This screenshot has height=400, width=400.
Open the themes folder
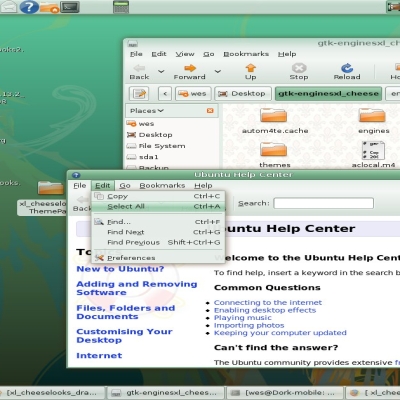(x=275, y=154)
